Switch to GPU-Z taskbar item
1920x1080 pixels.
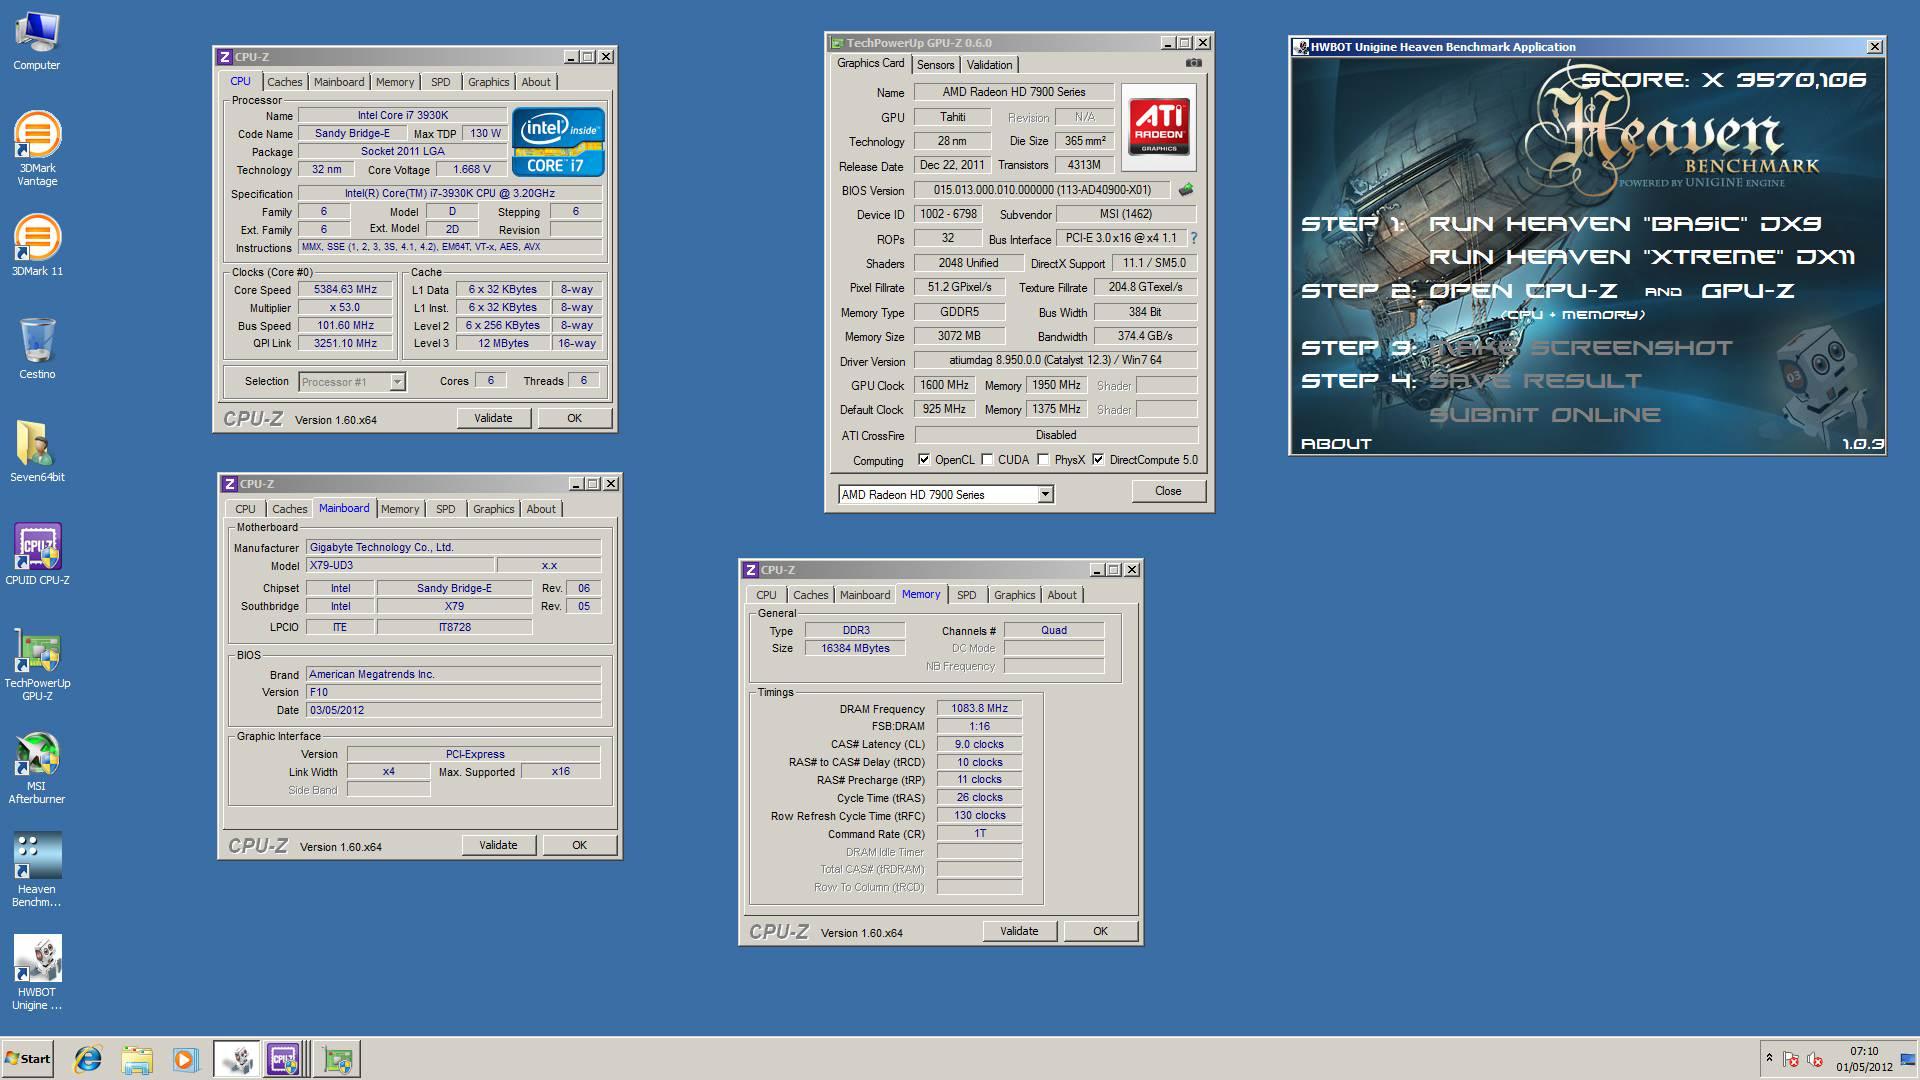point(338,1059)
